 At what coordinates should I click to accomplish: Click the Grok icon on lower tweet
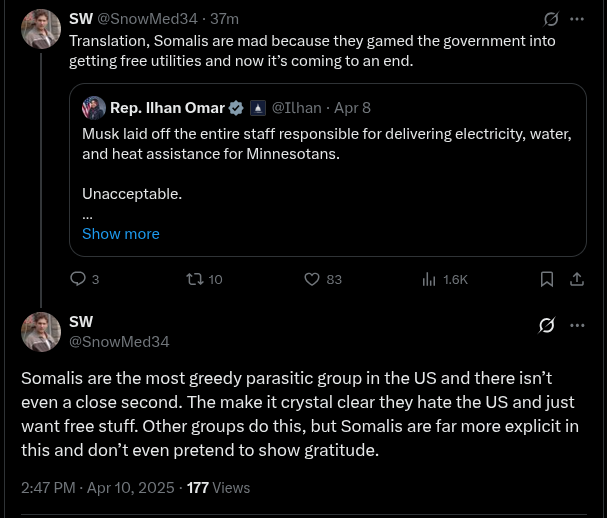(x=547, y=325)
